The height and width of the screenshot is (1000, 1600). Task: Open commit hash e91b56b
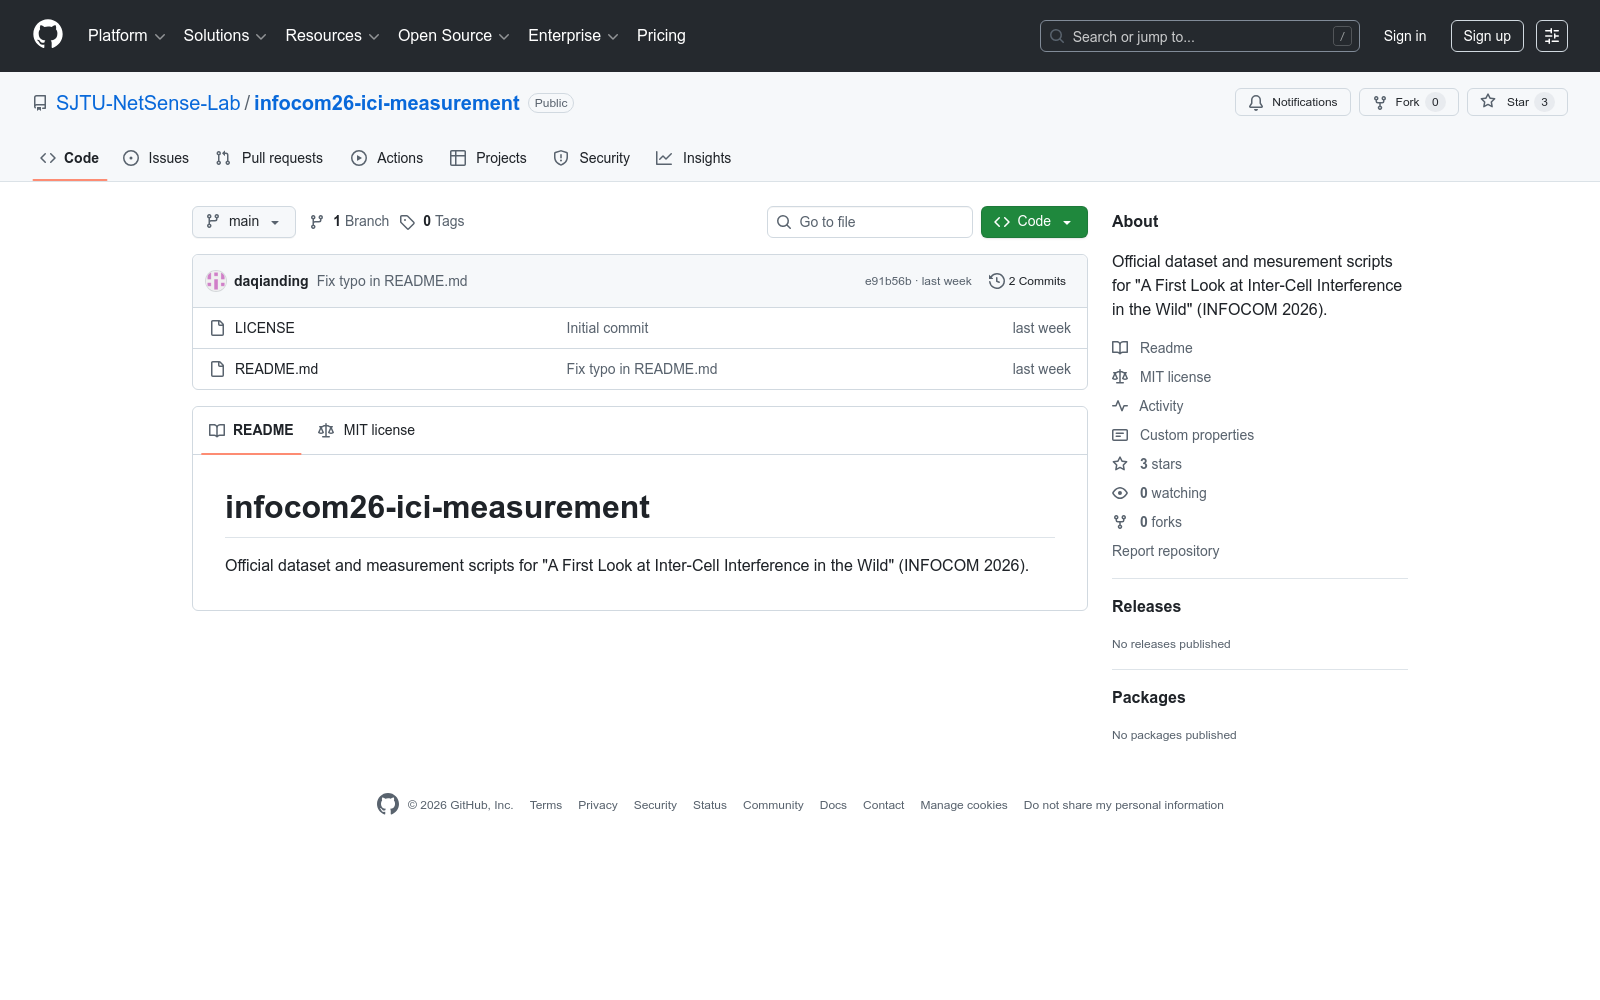(x=888, y=282)
